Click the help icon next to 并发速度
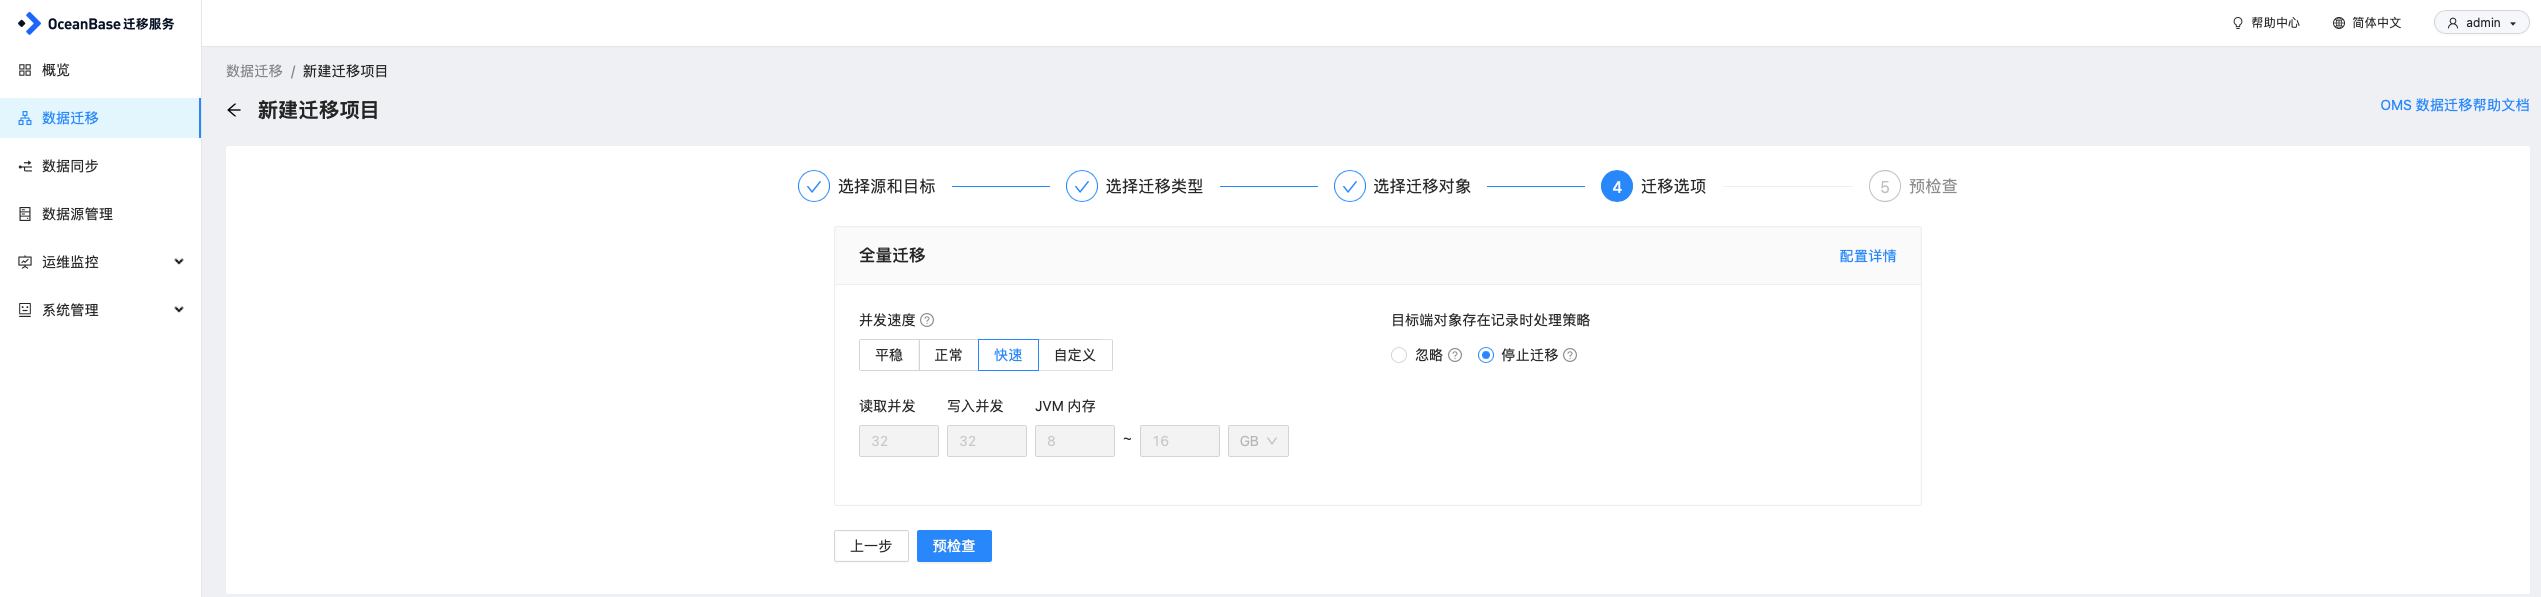 (x=927, y=320)
